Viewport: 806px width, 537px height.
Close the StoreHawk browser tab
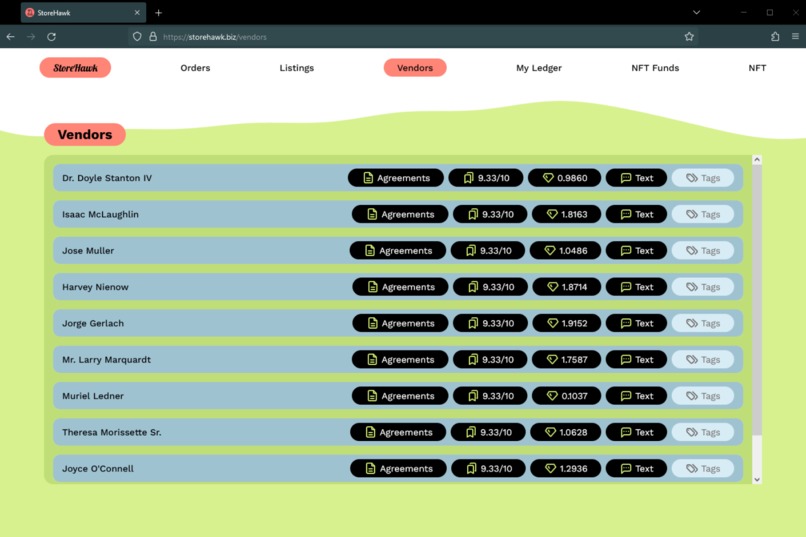(x=137, y=12)
